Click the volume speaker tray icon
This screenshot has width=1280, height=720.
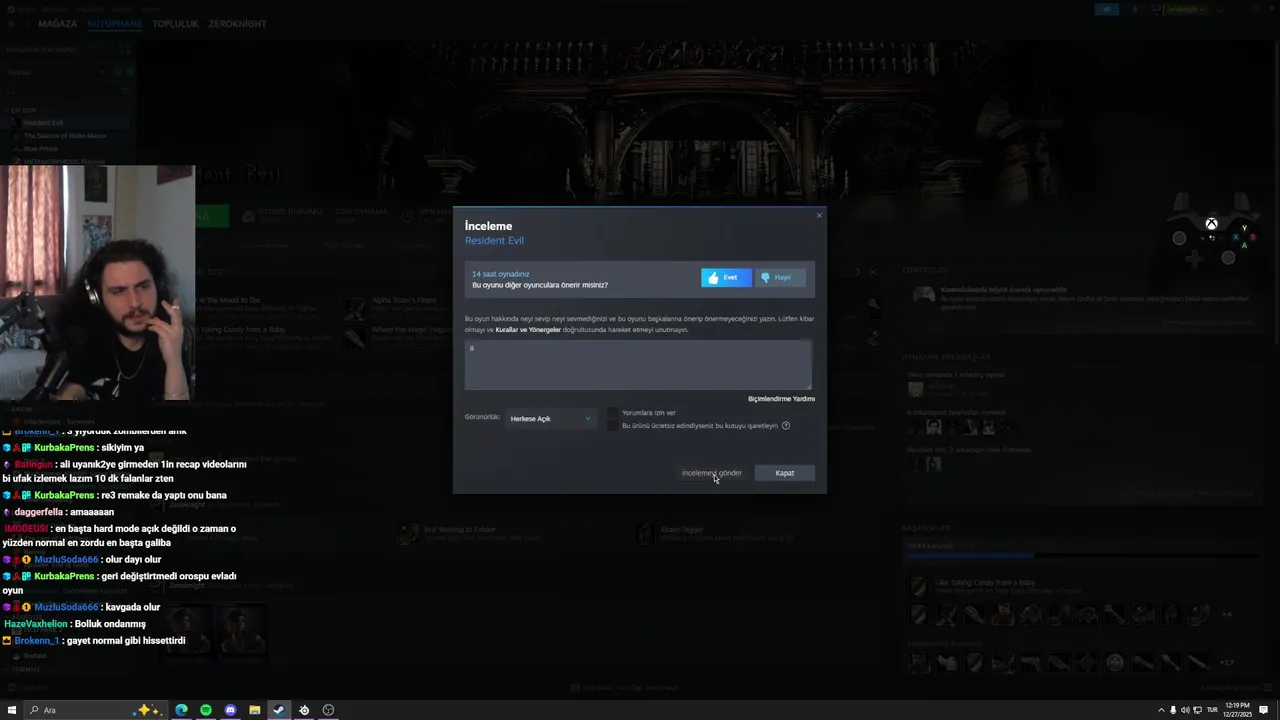[x=1185, y=710]
